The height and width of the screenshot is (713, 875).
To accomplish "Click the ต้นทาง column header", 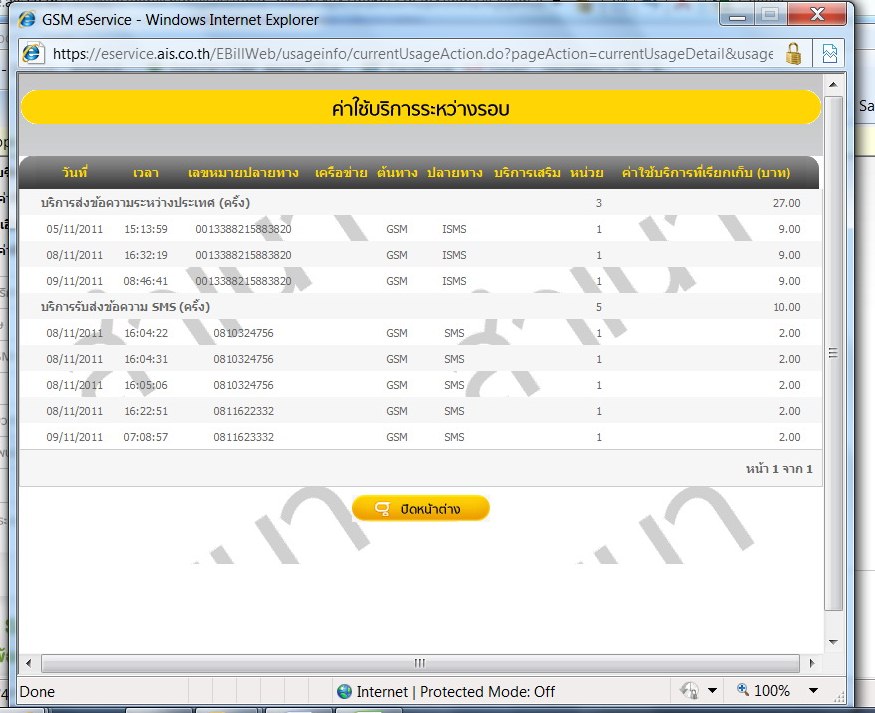I will [397, 173].
